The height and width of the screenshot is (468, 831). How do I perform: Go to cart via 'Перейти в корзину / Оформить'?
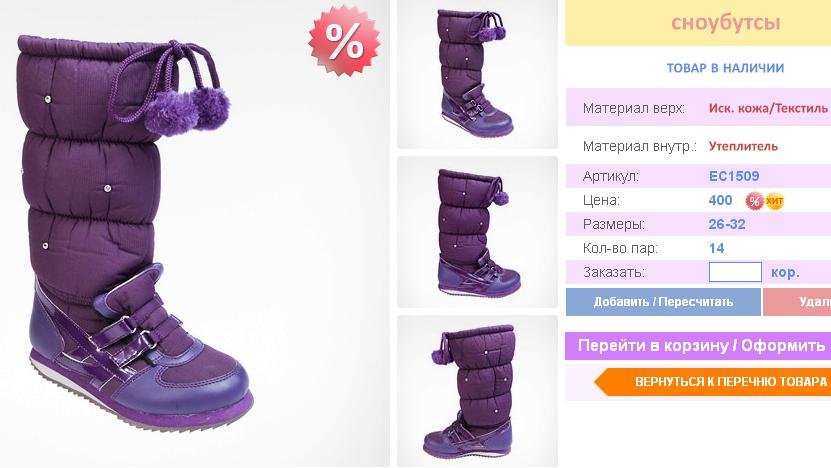(698, 346)
